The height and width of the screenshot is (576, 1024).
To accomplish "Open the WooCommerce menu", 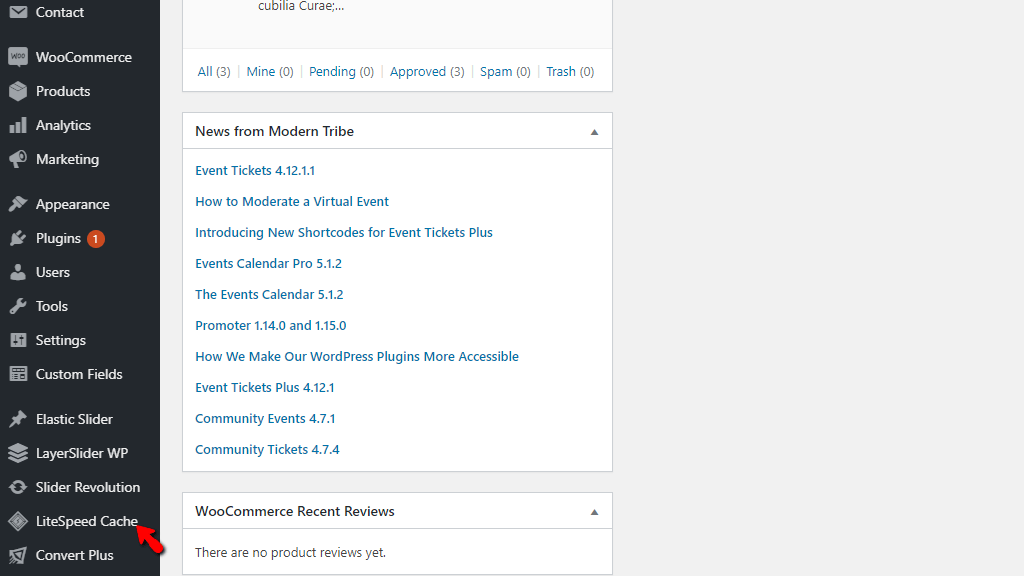I will (x=84, y=57).
